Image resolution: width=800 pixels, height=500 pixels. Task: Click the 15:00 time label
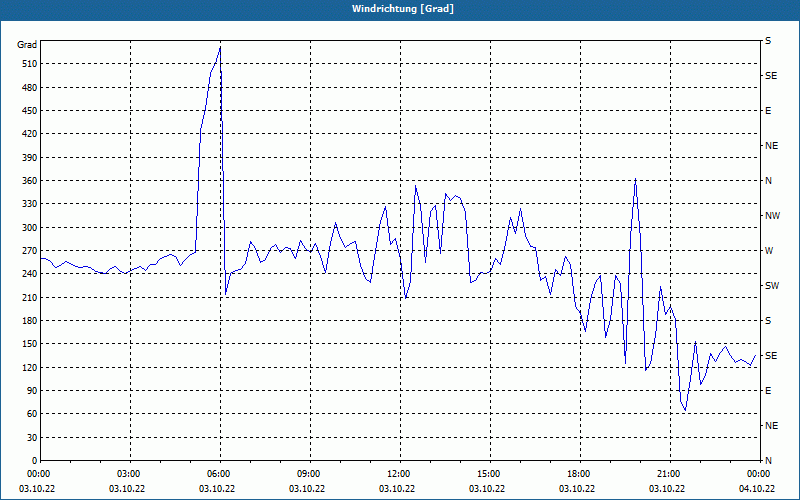[x=490, y=474]
